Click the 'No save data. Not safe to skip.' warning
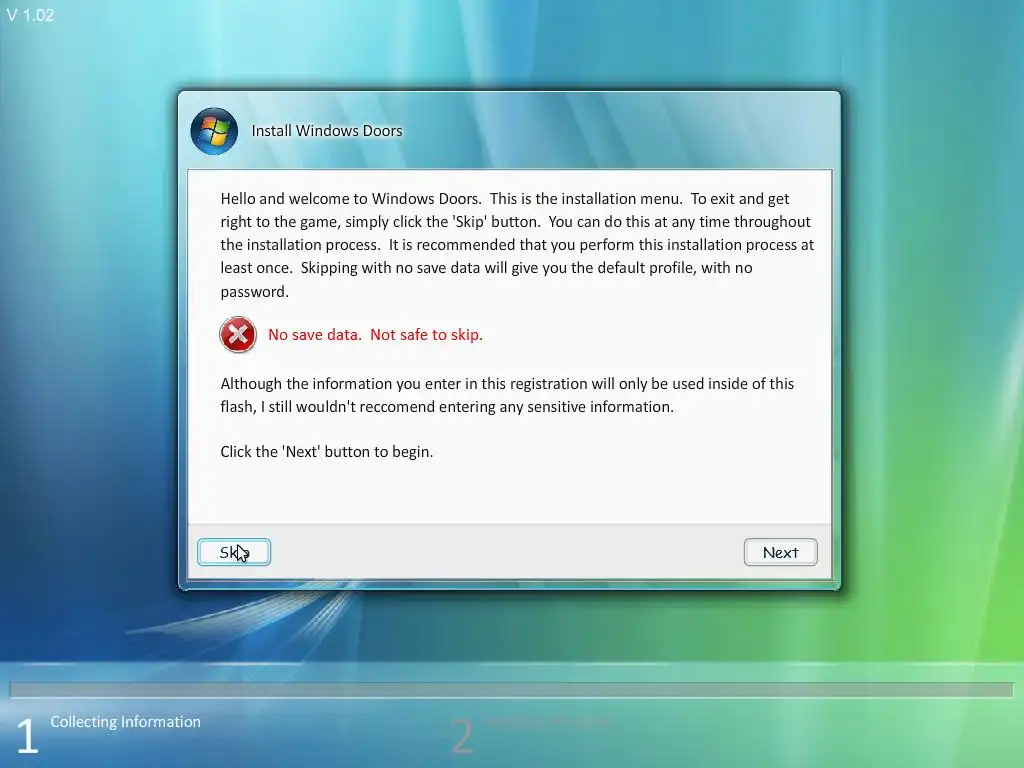Viewport: 1024px width, 768px height. [x=376, y=334]
